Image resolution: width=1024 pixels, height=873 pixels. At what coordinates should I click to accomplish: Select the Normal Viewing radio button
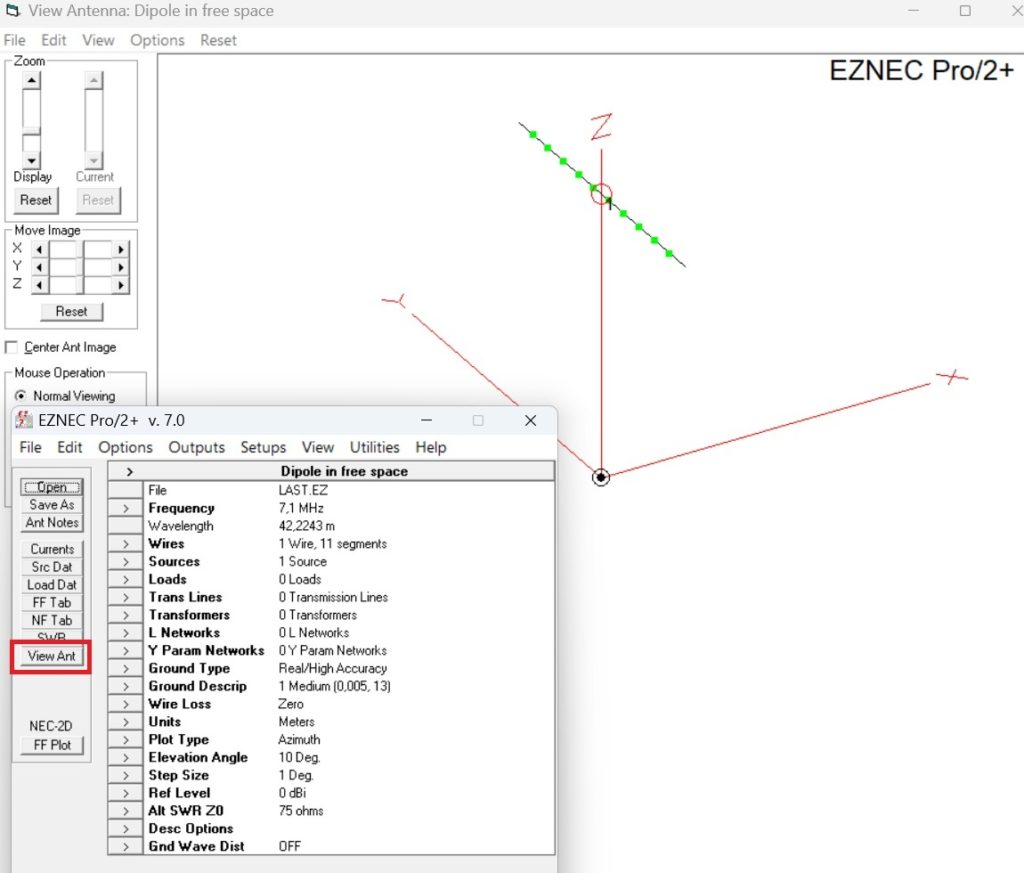(20, 396)
